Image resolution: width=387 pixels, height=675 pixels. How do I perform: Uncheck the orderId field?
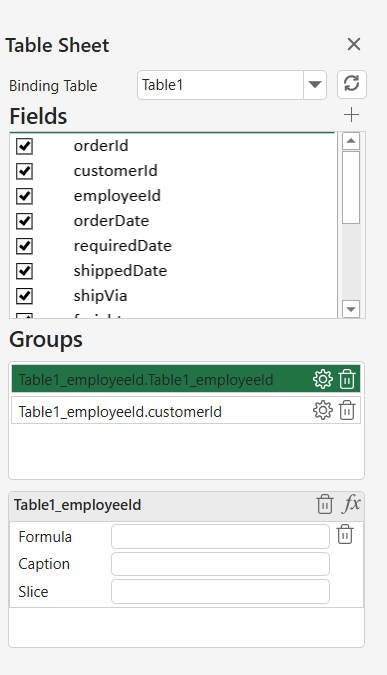24,146
